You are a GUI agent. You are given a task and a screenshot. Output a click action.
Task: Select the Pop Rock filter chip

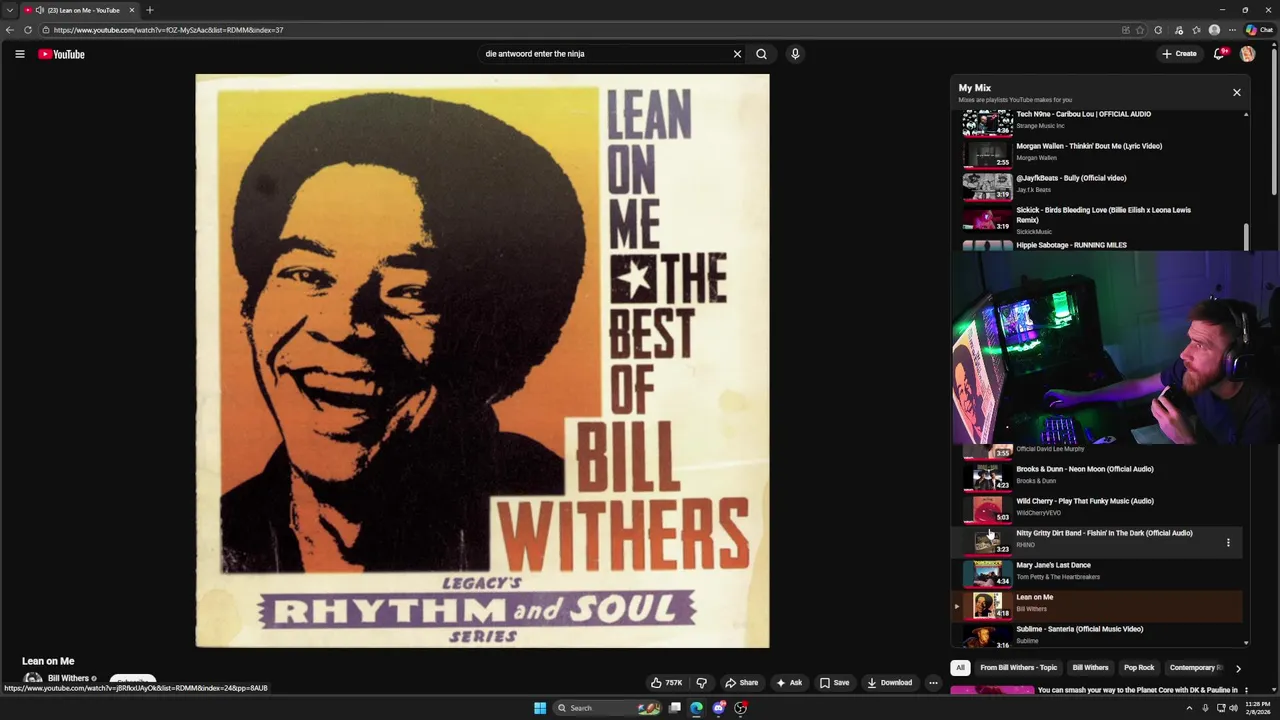coord(1139,668)
